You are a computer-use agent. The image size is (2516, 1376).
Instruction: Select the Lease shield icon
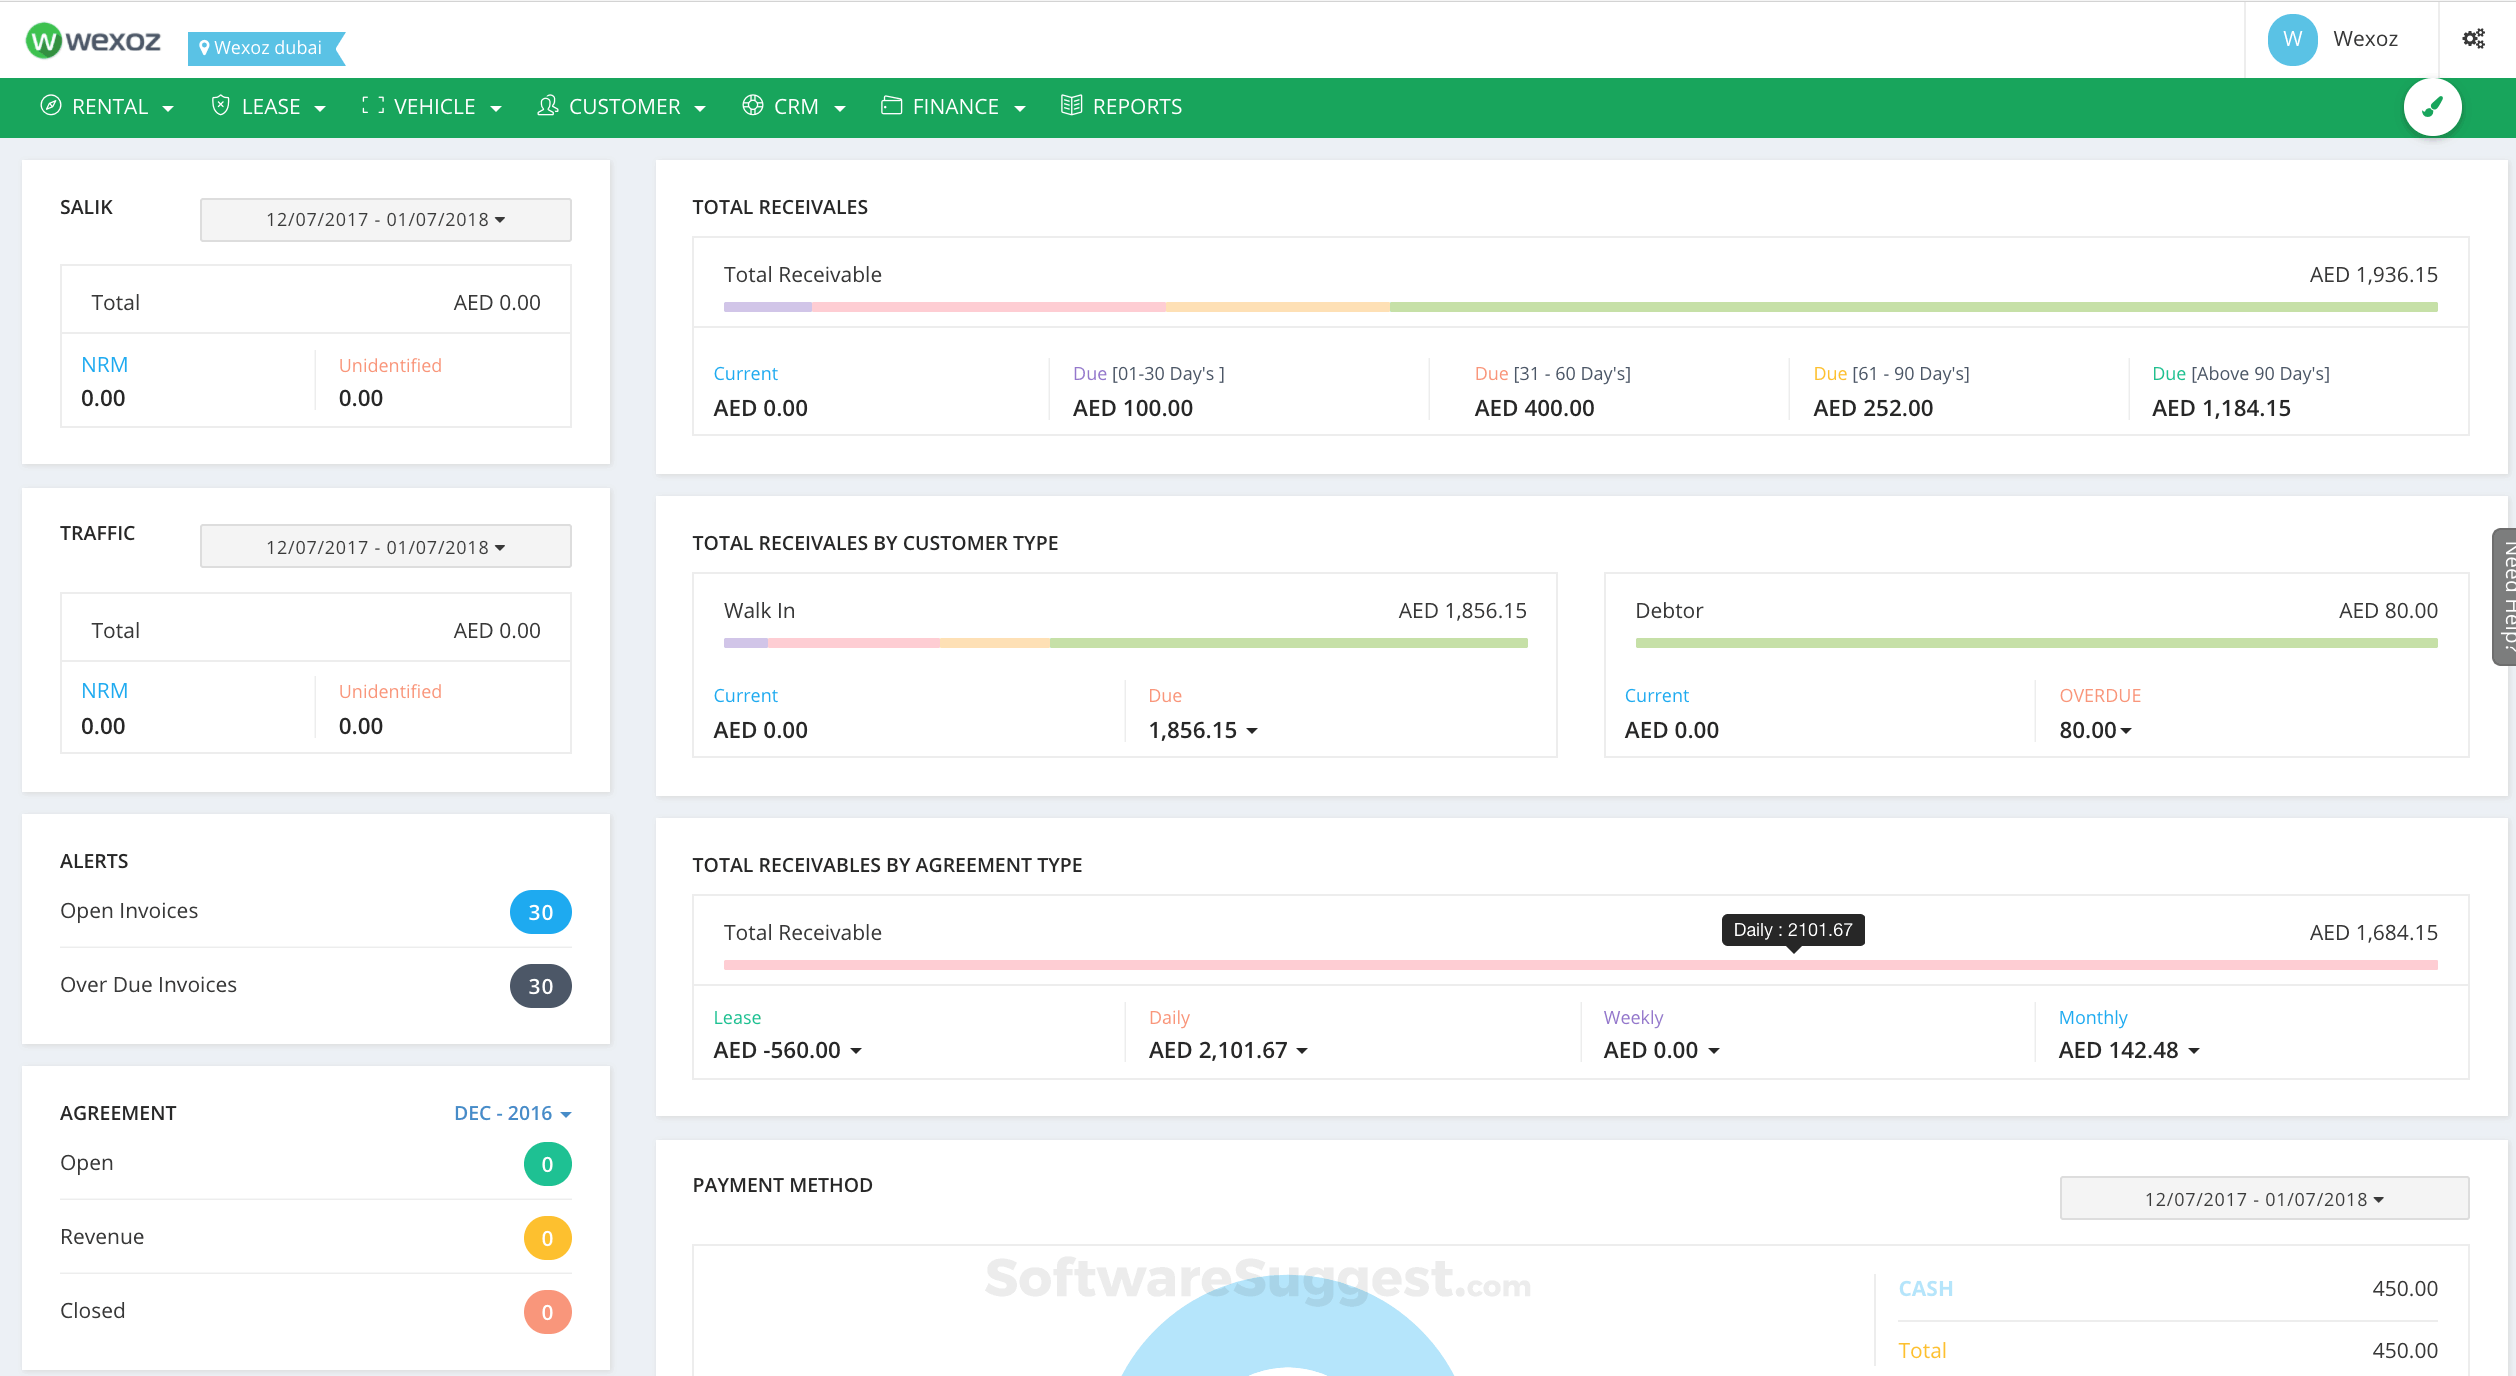pyautogui.click(x=220, y=106)
